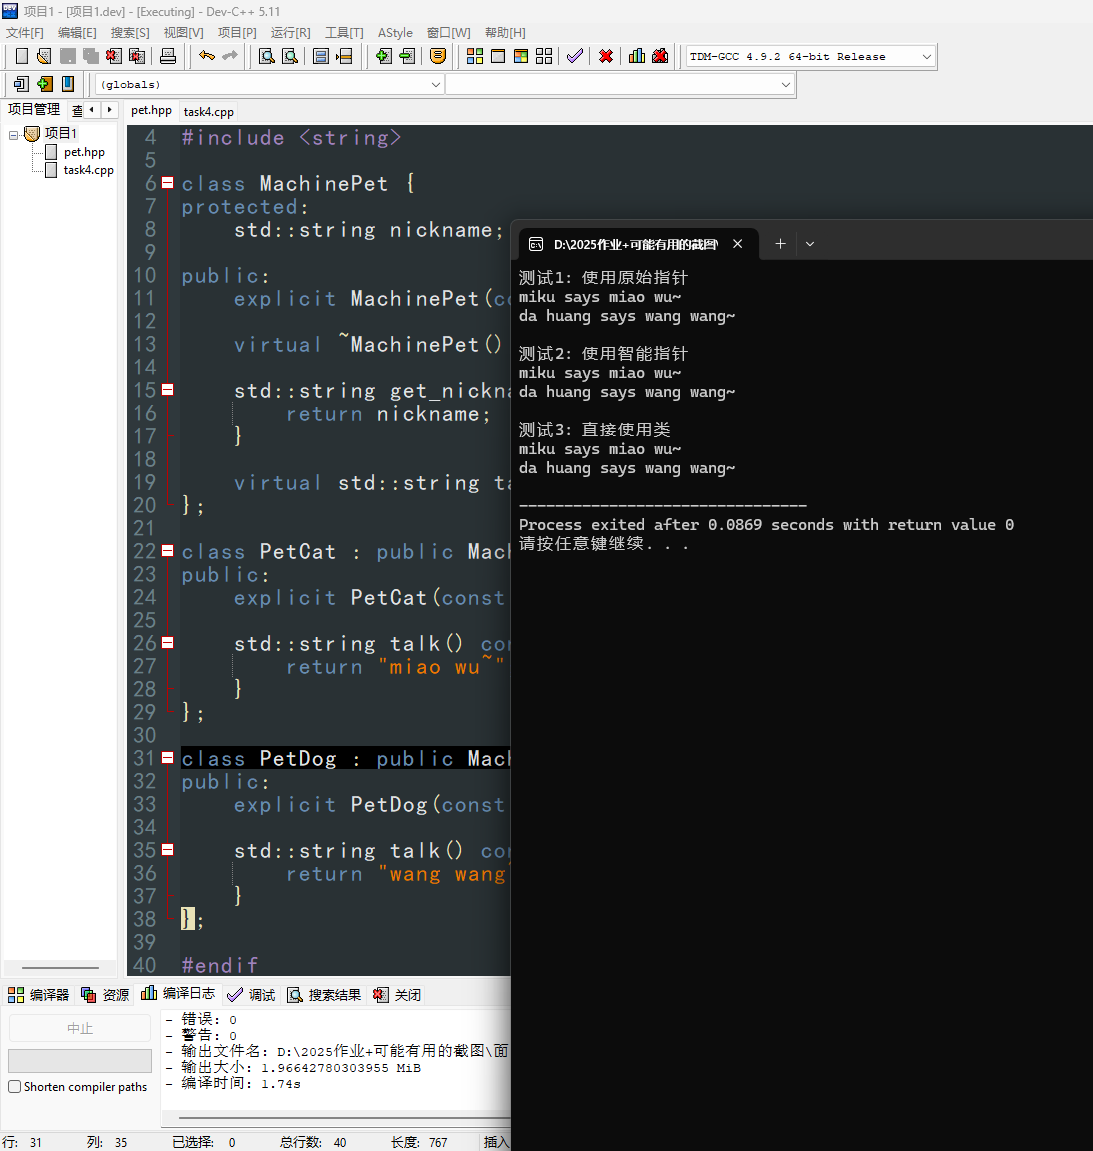The height and width of the screenshot is (1151, 1093).
Task: Collapse the PetDog class fold at line 31
Action: [167, 758]
